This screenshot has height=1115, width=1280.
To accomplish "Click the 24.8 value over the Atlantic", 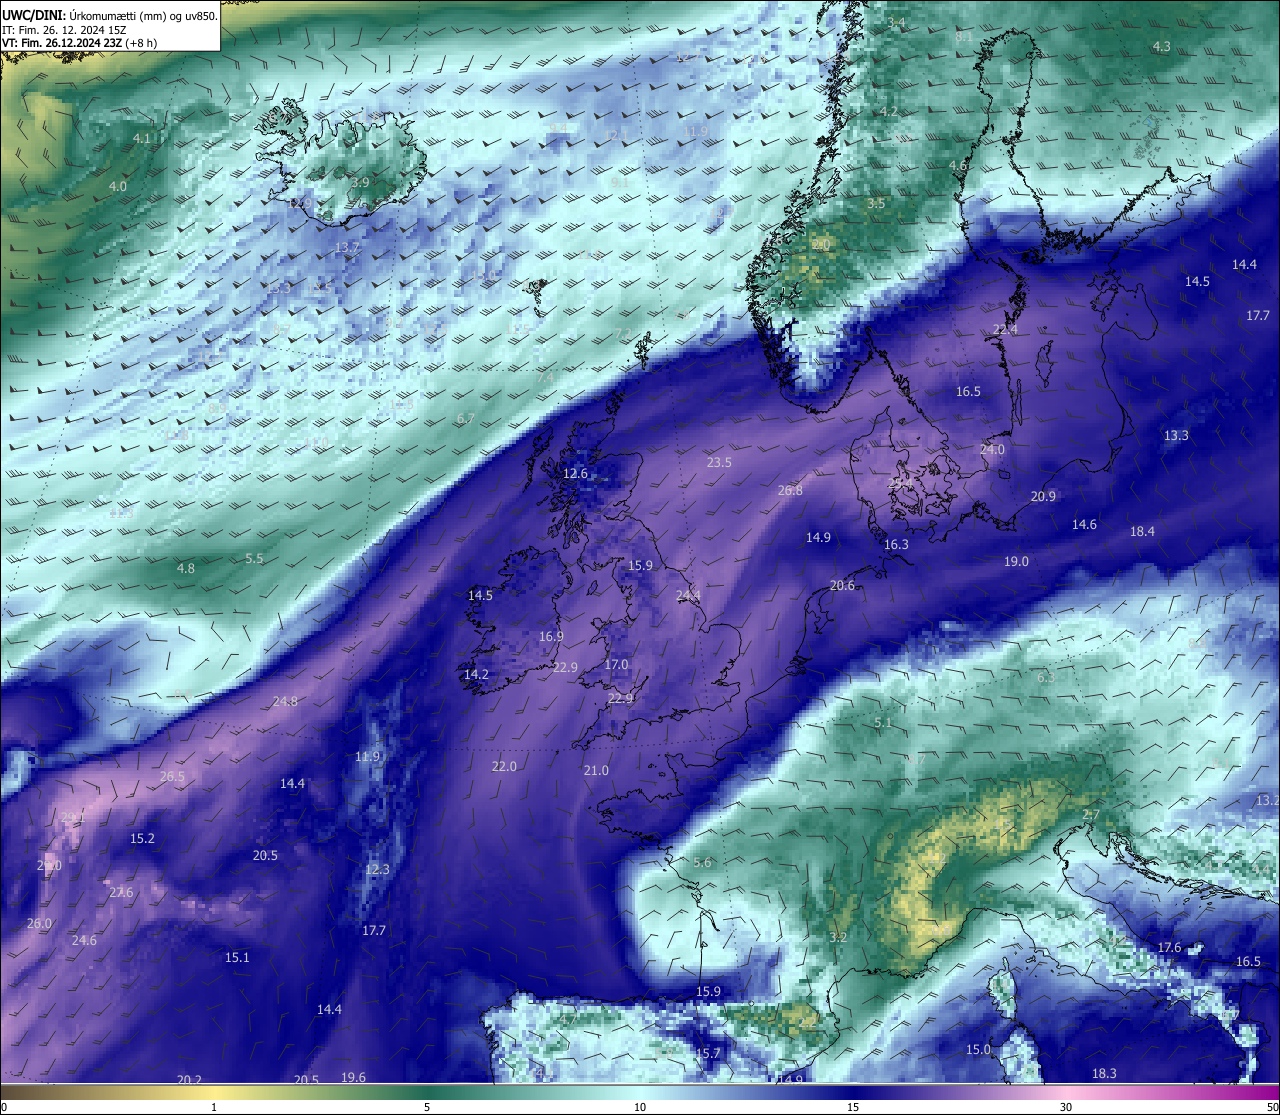I will click(285, 701).
